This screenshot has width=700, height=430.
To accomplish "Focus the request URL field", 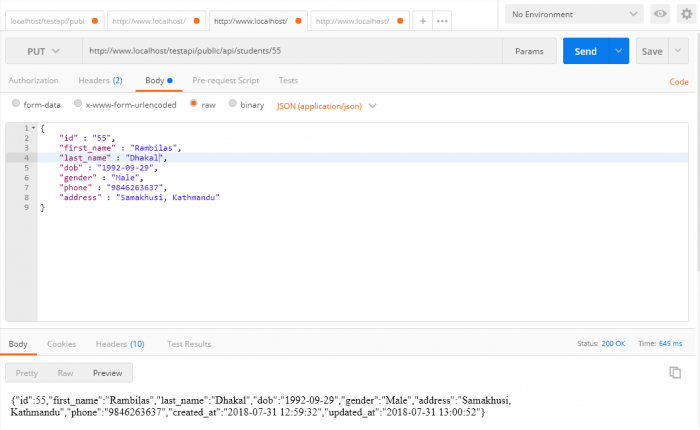I will [x=292, y=51].
